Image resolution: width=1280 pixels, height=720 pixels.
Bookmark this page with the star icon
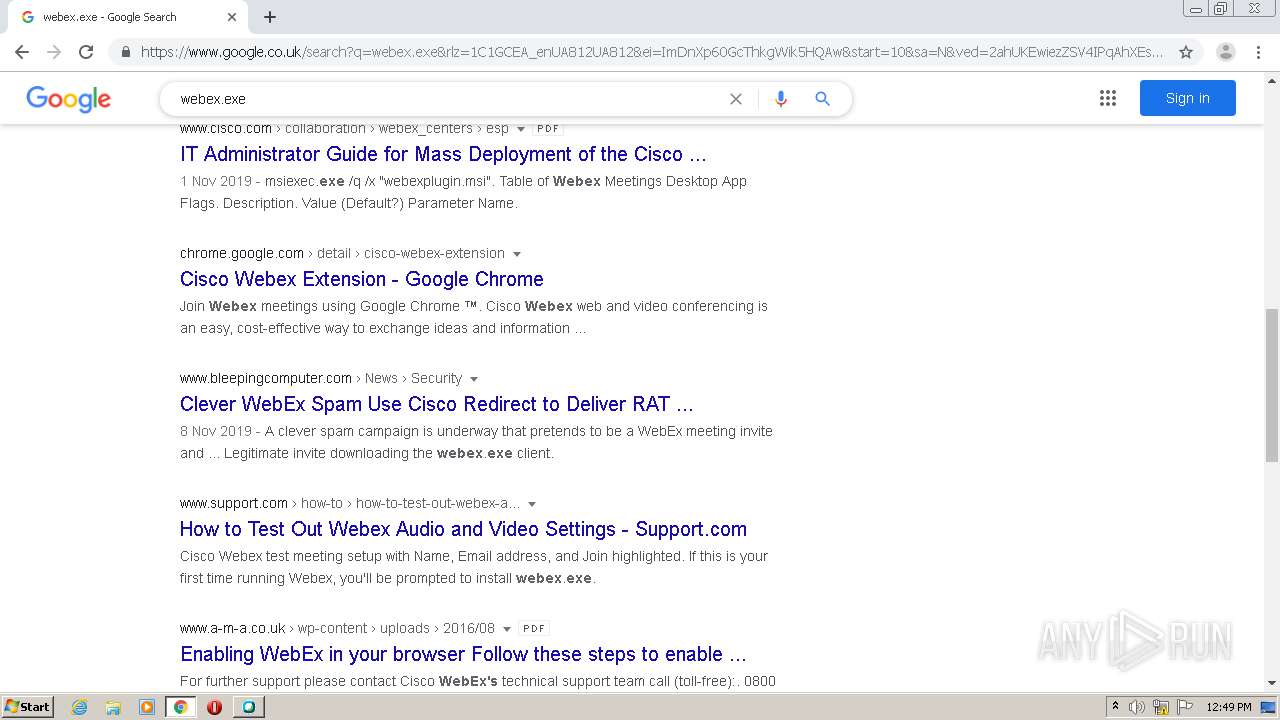click(1186, 52)
